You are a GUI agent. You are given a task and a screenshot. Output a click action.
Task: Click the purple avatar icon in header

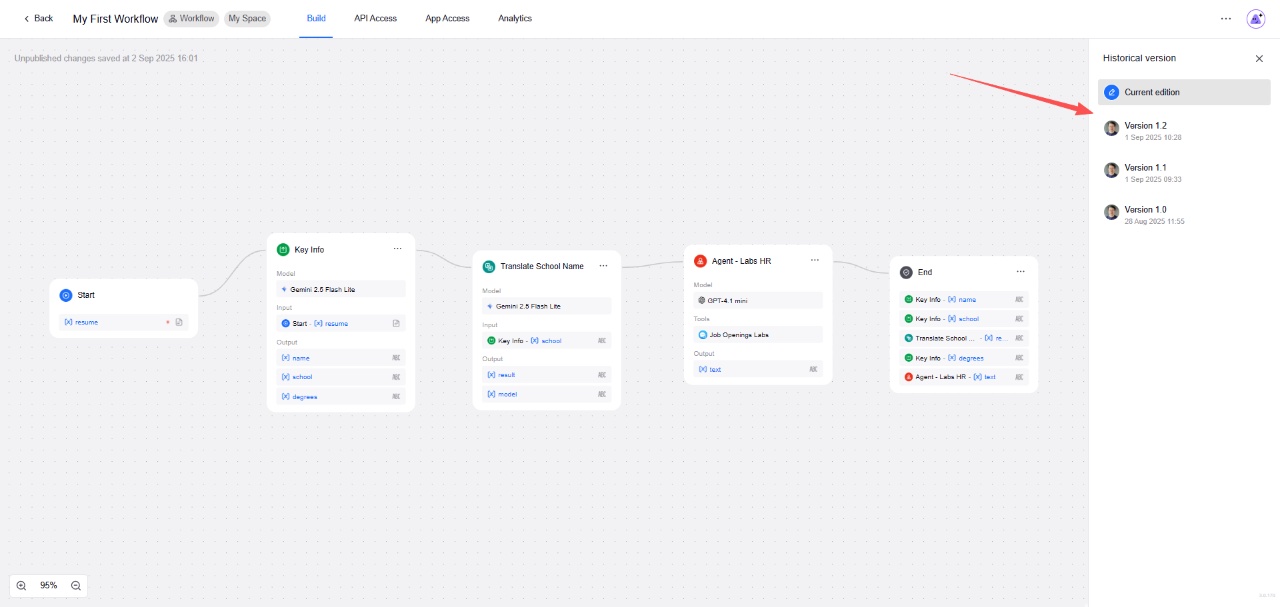(x=1256, y=18)
